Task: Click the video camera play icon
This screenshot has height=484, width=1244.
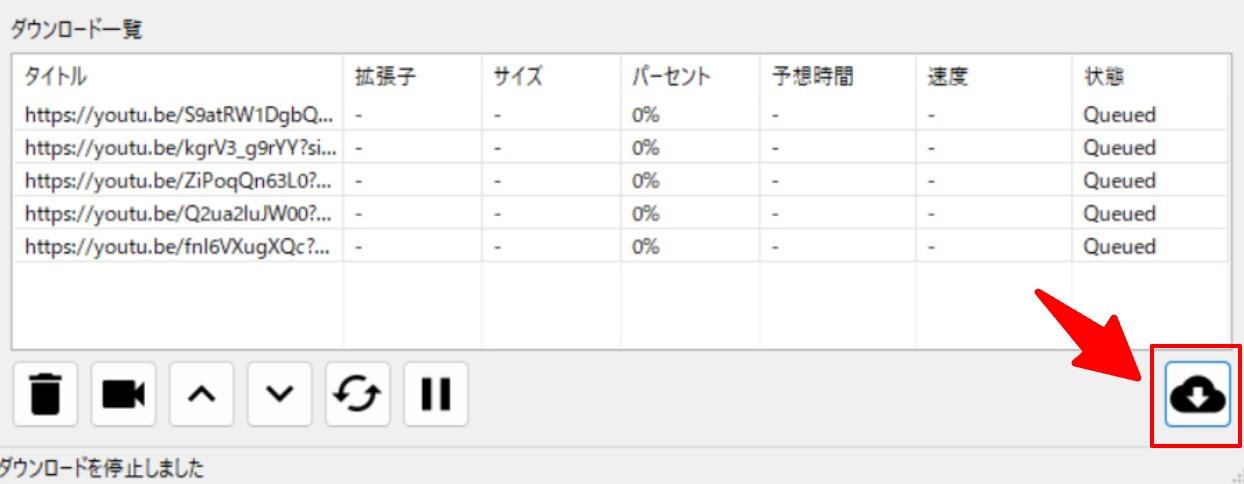Action: (x=123, y=395)
